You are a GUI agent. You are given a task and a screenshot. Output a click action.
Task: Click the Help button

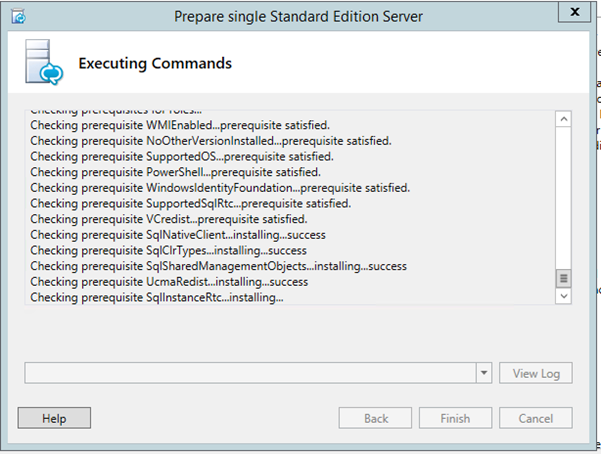(54, 418)
